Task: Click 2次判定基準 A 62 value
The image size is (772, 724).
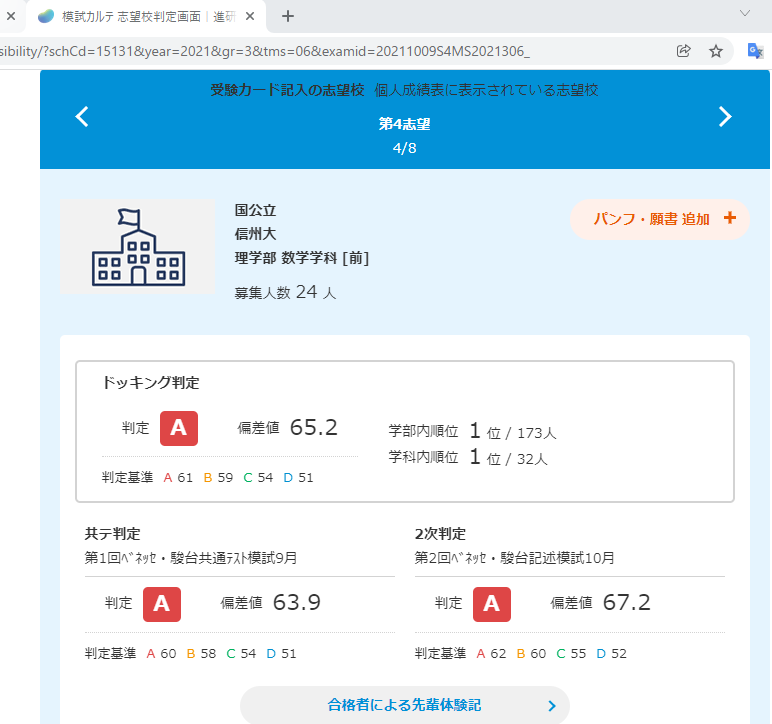Action: click(x=491, y=654)
